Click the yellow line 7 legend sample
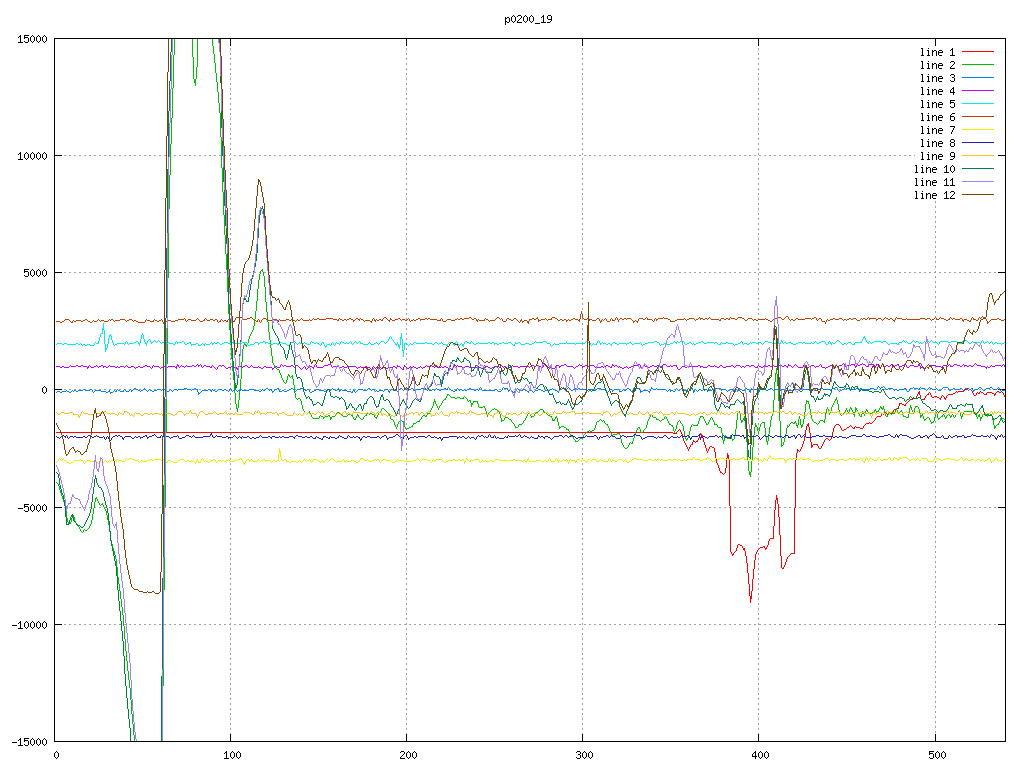The height and width of the screenshot is (768, 1024). (978, 130)
